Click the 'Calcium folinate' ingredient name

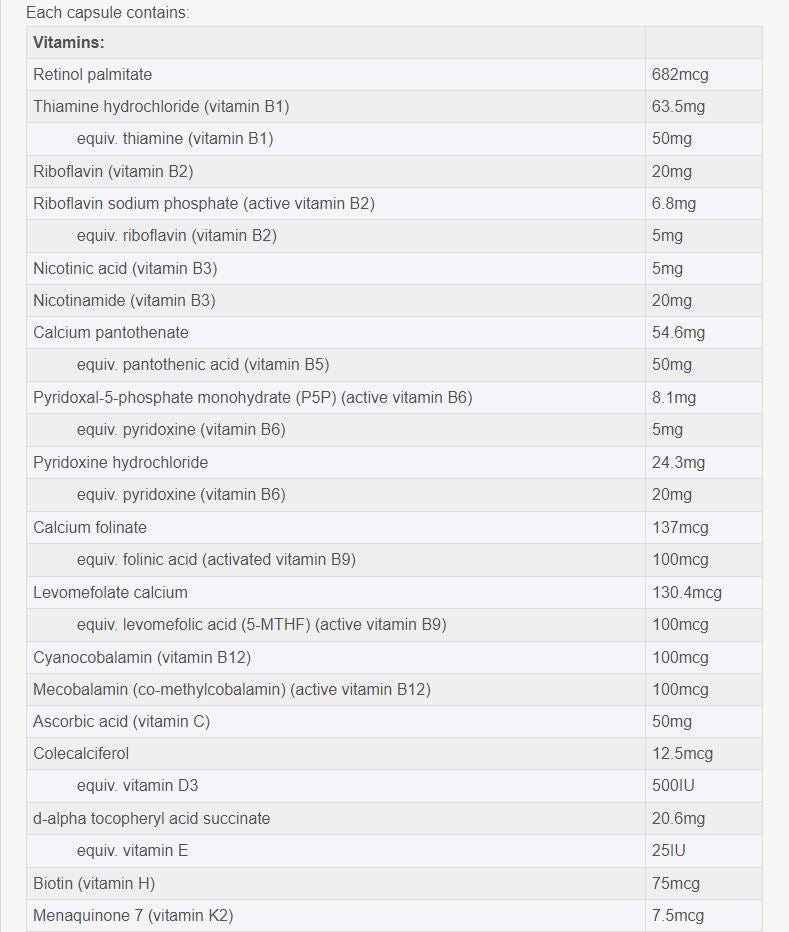(x=90, y=527)
